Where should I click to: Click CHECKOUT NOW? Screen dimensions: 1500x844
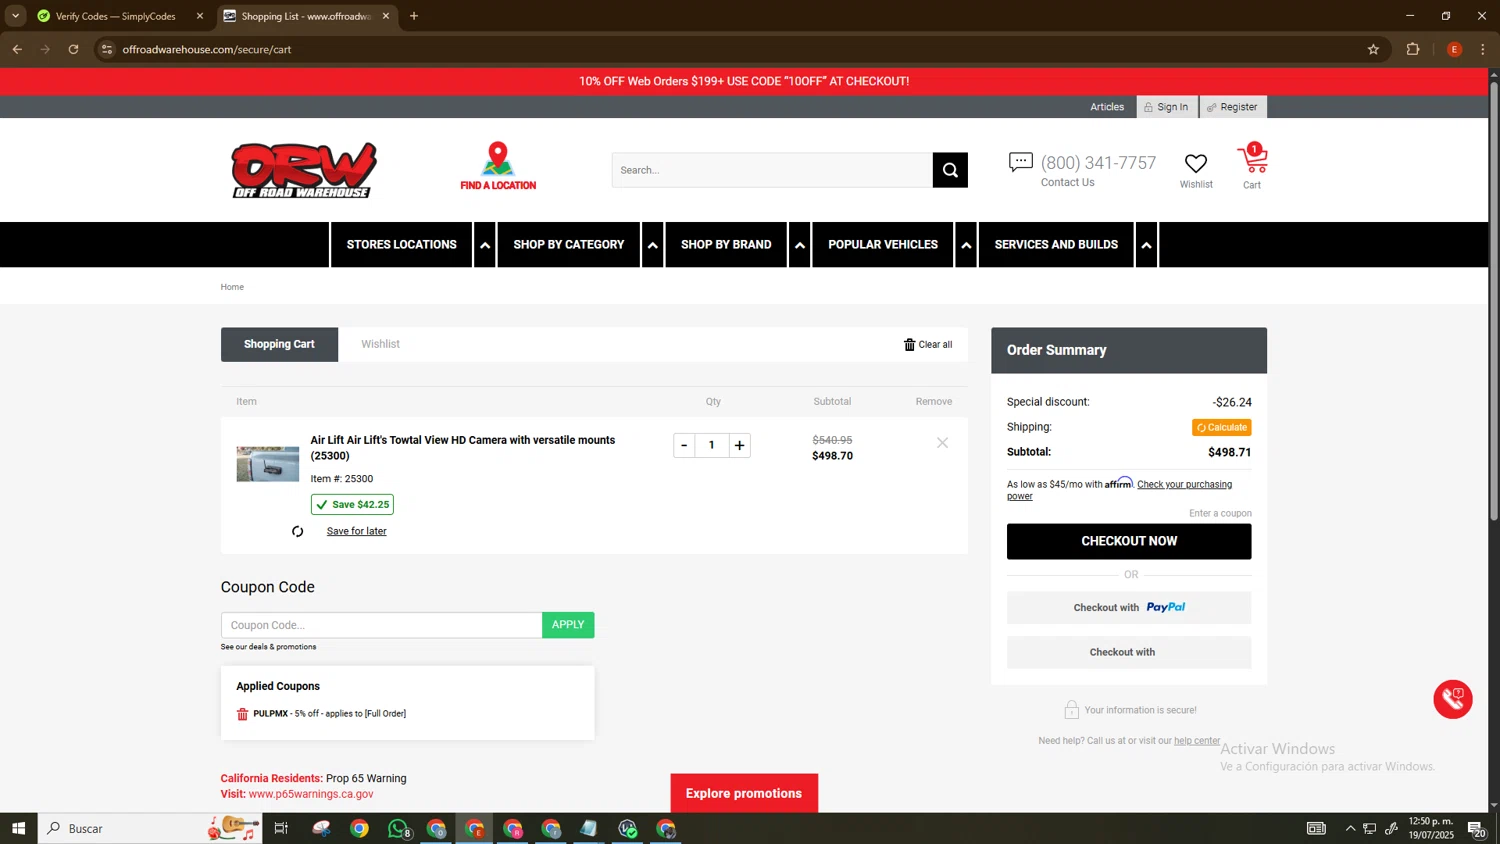point(1129,541)
